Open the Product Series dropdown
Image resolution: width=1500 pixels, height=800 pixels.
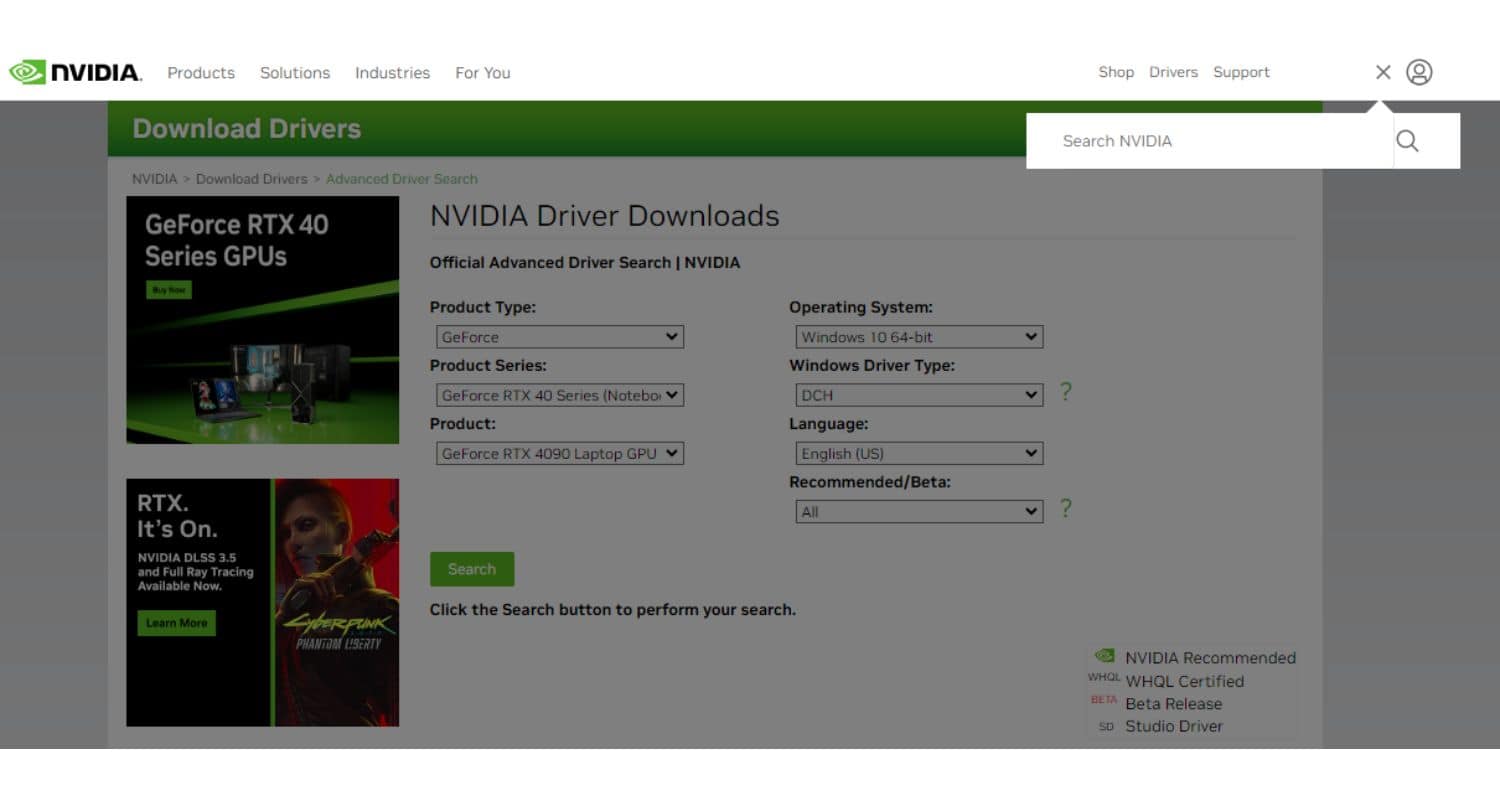[560, 395]
